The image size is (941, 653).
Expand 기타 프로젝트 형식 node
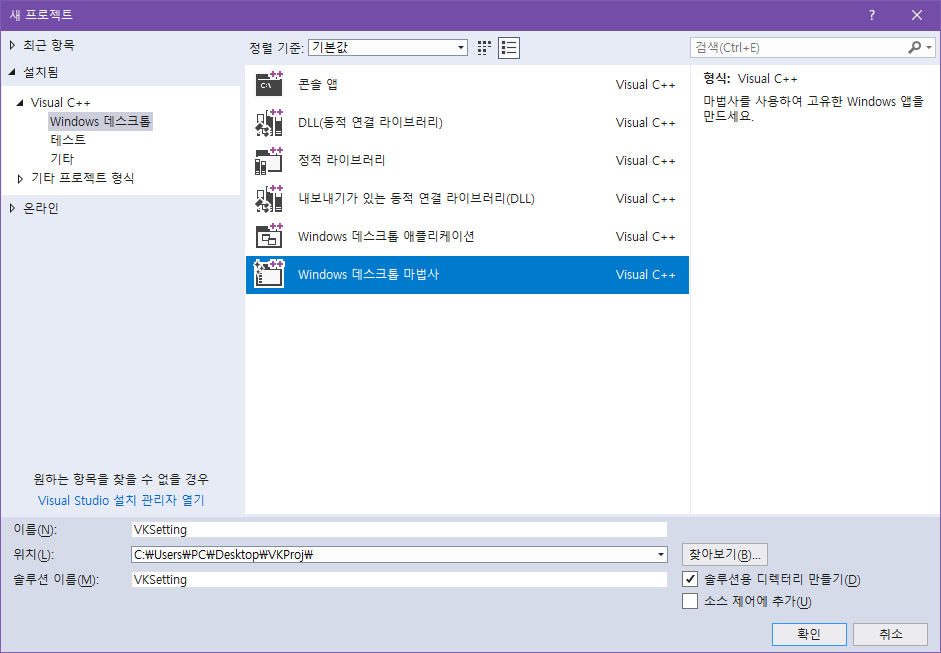(20, 178)
